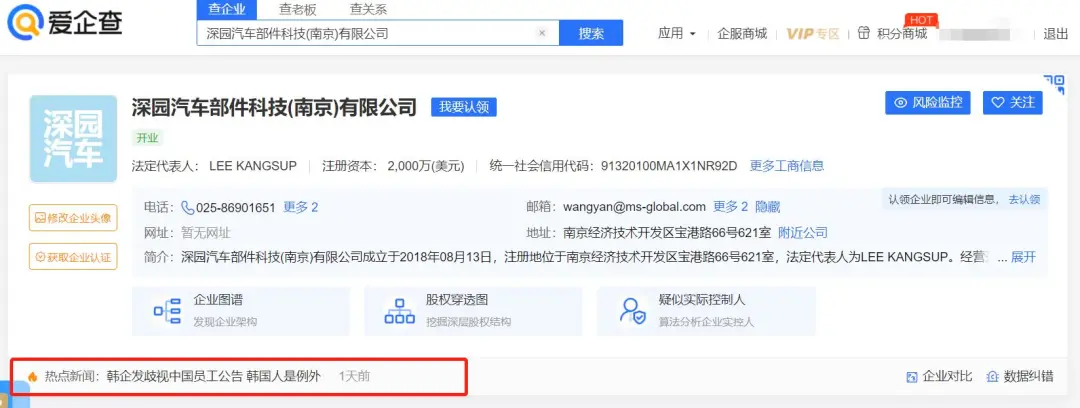This screenshot has width=1080, height=408.
Task: Click the address 南京经济技术开发区宝港路66号621室
Action: tap(667, 233)
